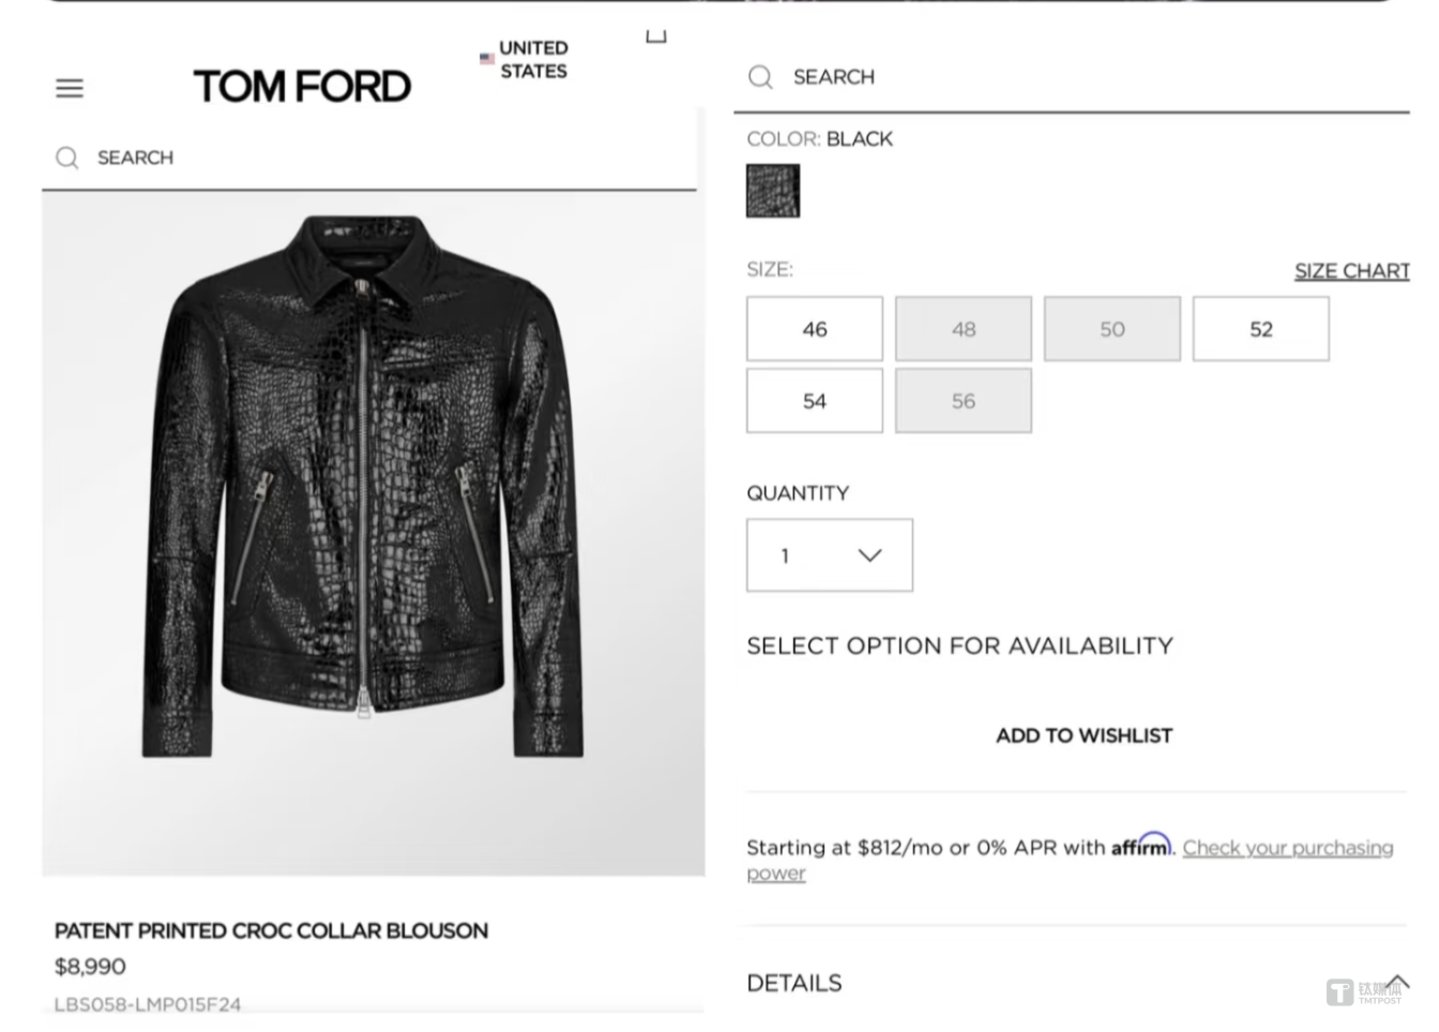Select the black croc color swatch
The height and width of the screenshot is (1032, 1439).
coord(773,191)
